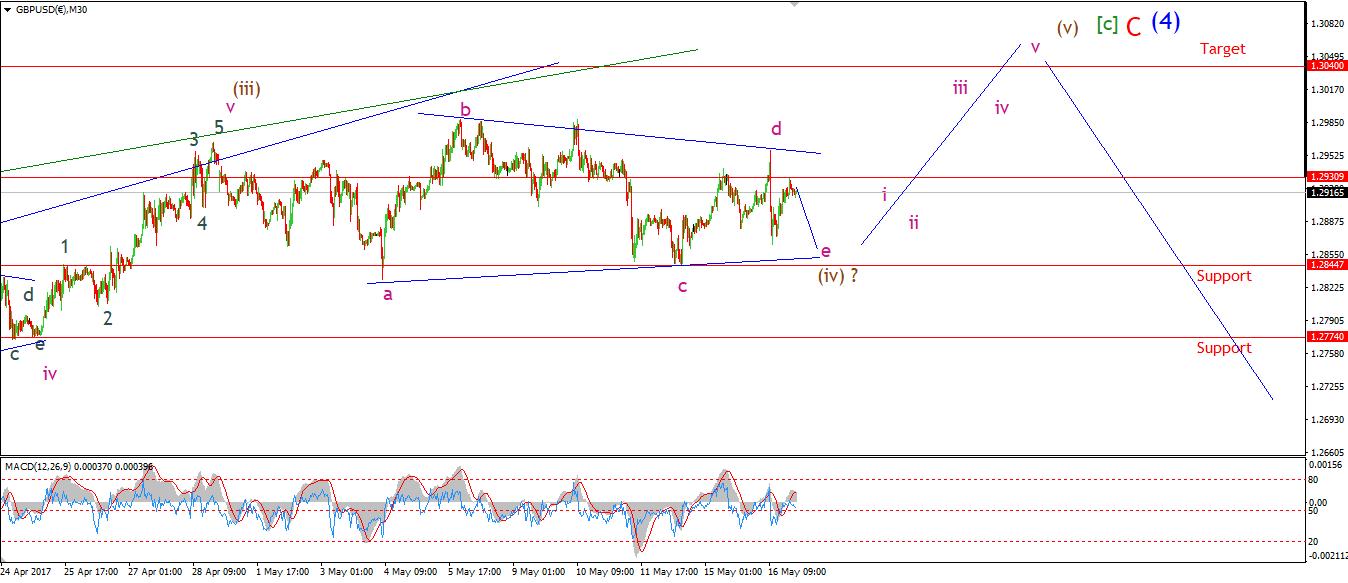Click the red 1.27740 price tag
Screen dimensions: 1348x583
1326,337
